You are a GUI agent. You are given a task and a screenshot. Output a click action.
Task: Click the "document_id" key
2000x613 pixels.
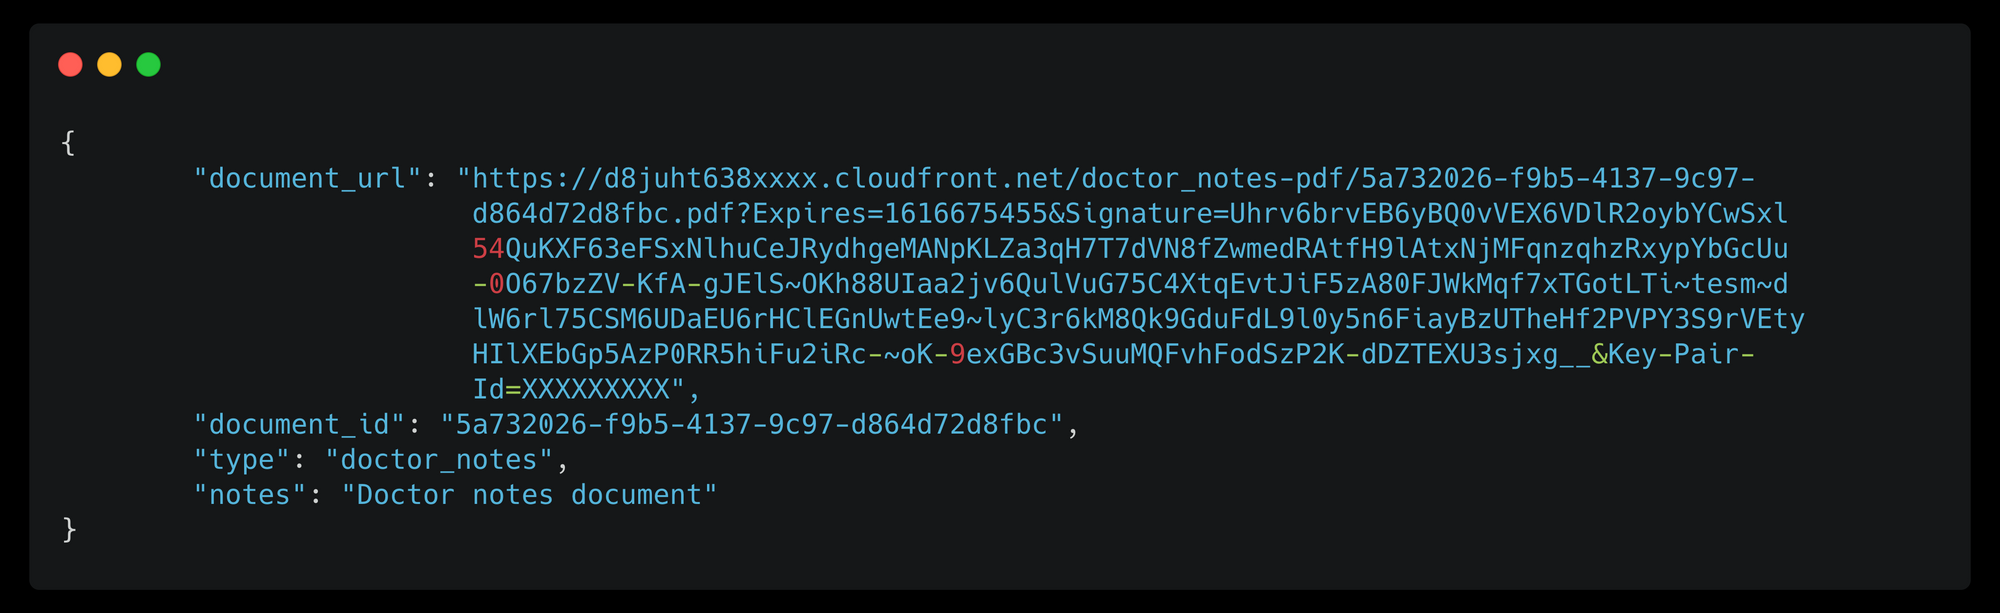tap(299, 425)
